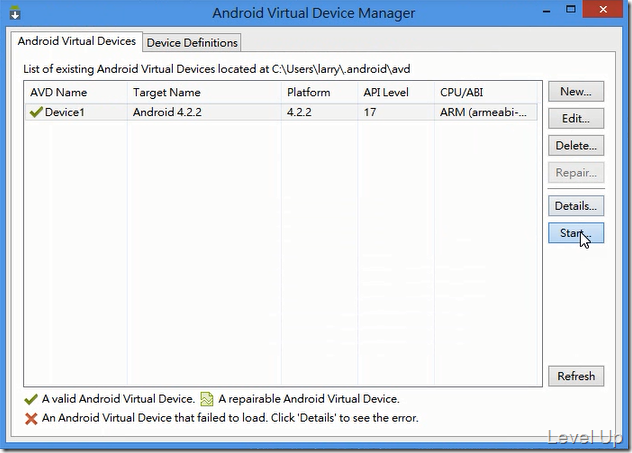Click the green checkmark beside Device1
Image resolution: width=632 pixels, height=453 pixels.
click(x=36, y=112)
